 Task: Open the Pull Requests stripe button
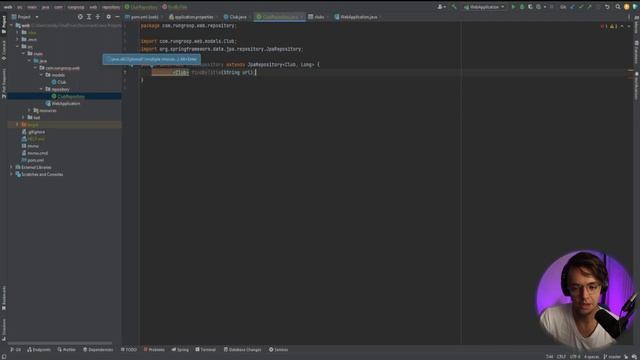4,83
